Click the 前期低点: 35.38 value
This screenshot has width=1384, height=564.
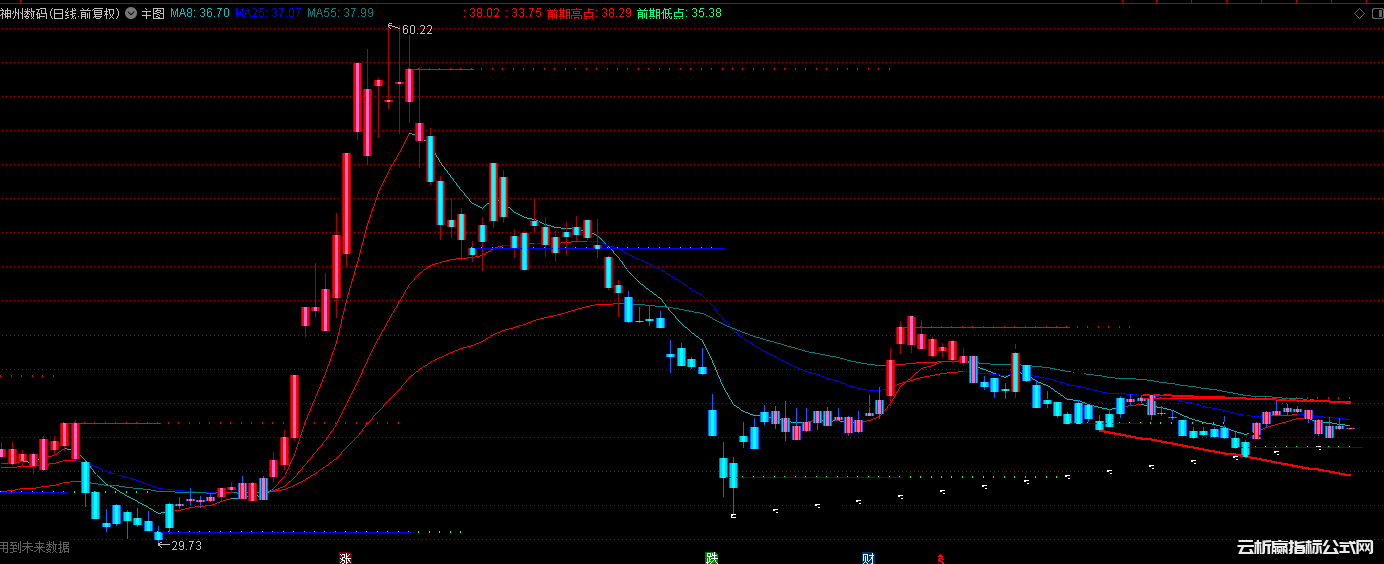point(679,13)
